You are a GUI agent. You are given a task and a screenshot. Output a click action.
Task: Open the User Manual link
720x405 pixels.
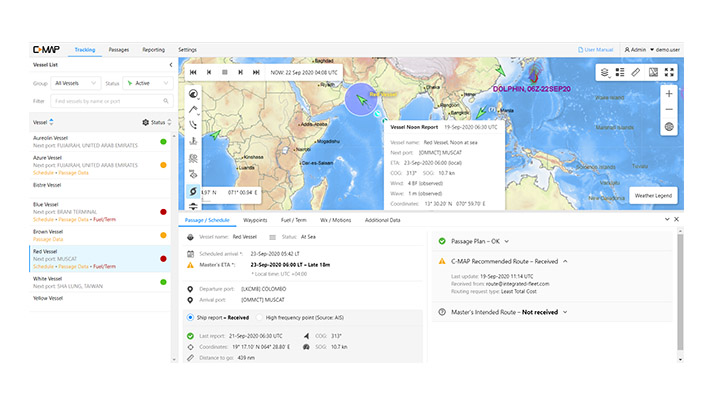(597, 49)
